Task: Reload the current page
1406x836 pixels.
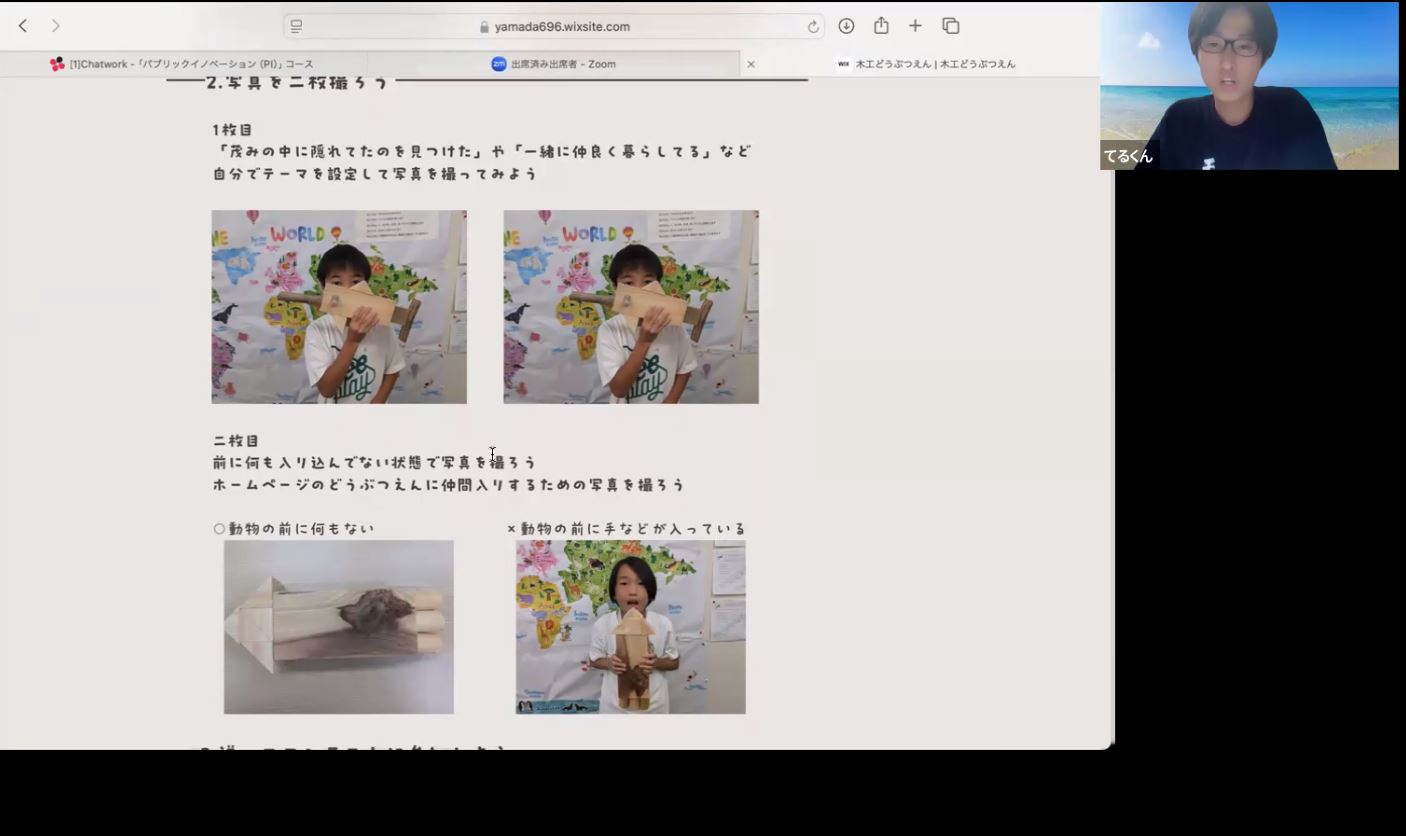Action: [x=813, y=27]
